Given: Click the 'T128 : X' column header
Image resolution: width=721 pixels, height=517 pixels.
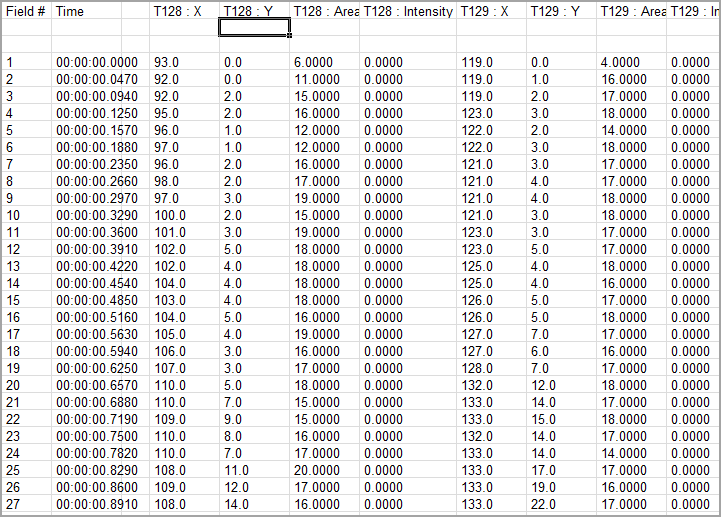Looking at the screenshot, I should 184,11.
